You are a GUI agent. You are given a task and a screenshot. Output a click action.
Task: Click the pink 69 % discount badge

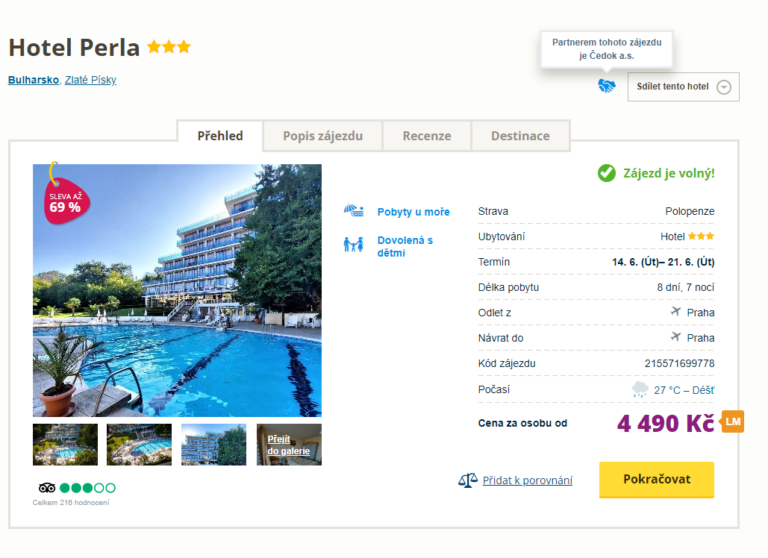click(x=65, y=201)
